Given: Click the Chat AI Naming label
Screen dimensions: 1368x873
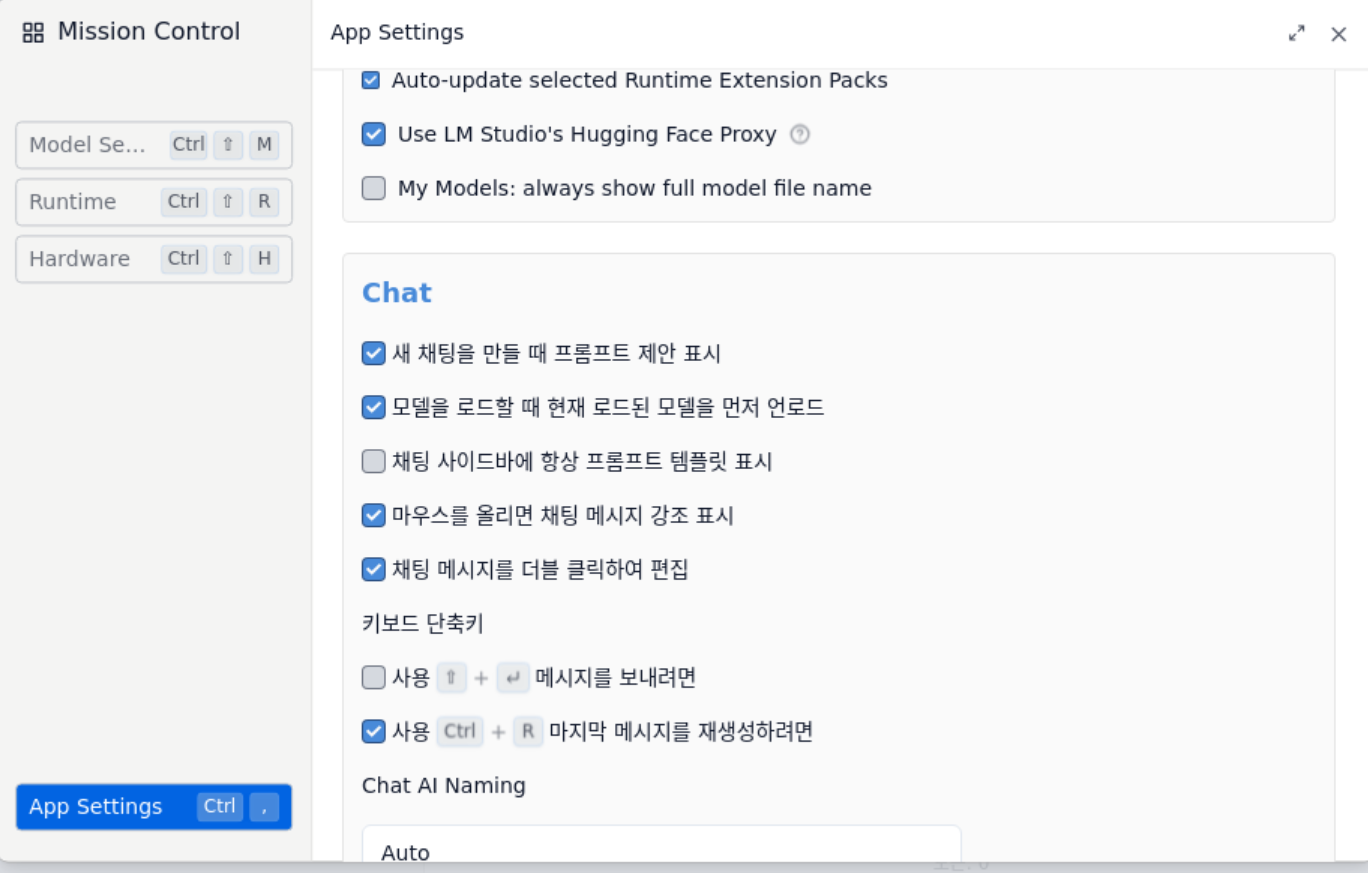Looking at the screenshot, I should pyautogui.click(x=444, y=786).
